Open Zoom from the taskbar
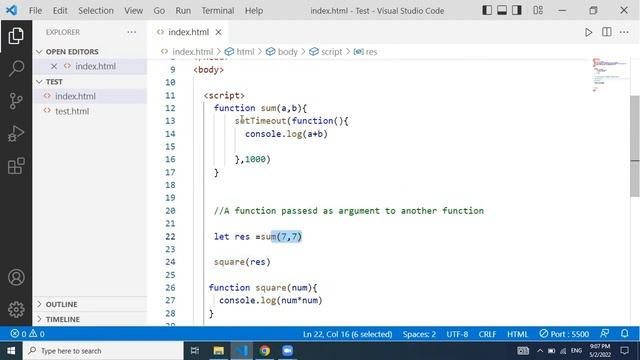 click(287, 351)
